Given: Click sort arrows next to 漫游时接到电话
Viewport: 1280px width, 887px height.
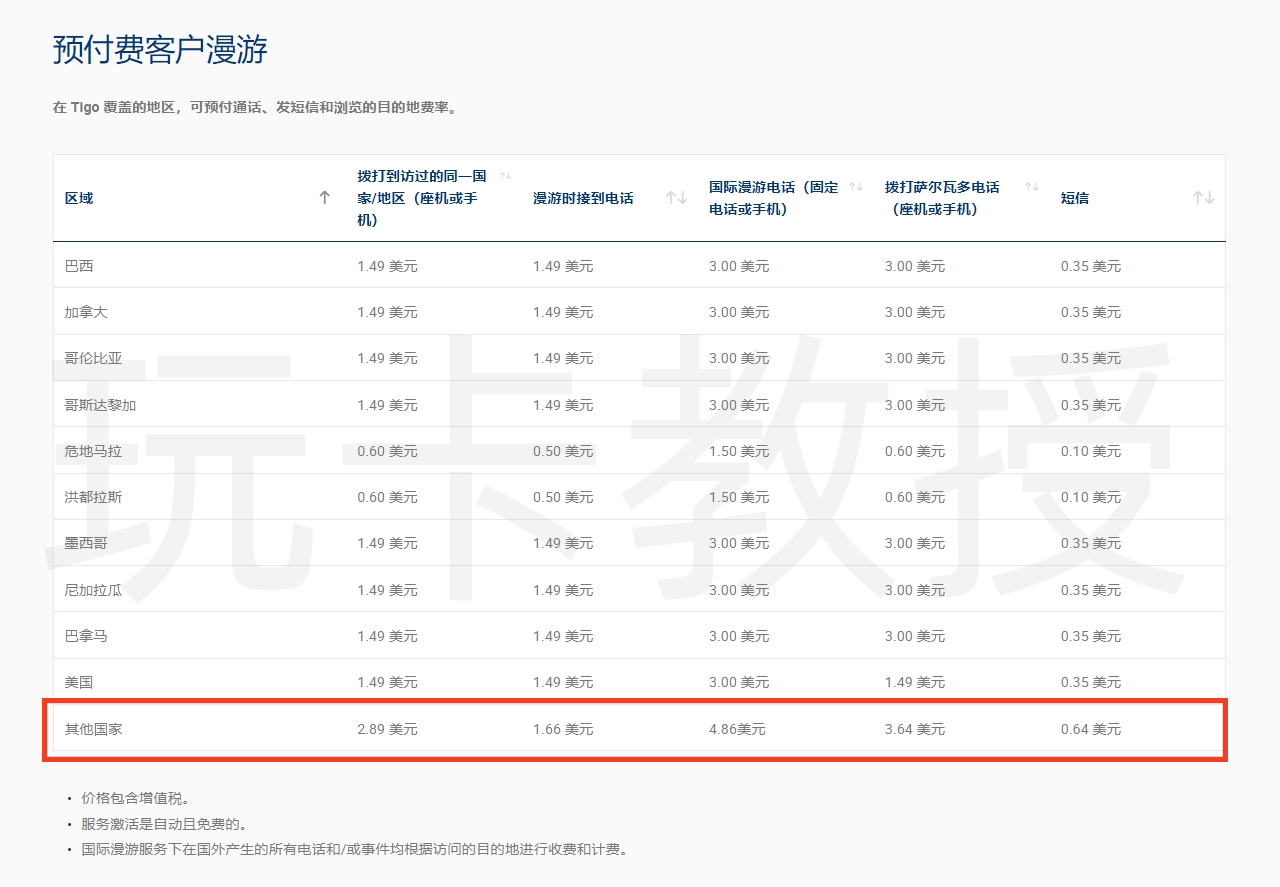Looking at the screenshot, I should point(677,198).
